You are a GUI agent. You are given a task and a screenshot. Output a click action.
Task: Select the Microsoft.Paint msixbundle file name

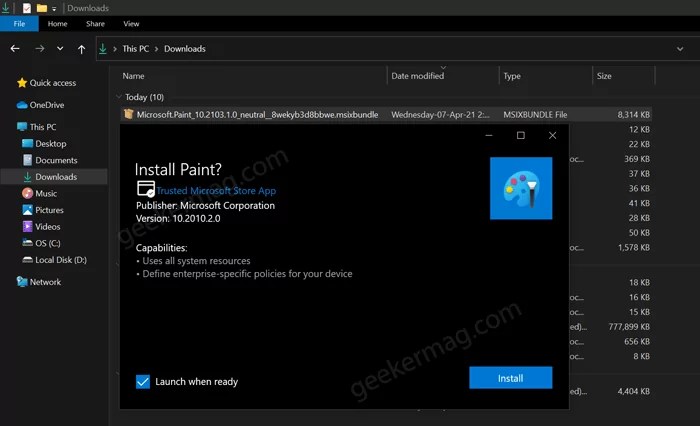[258, 115]
